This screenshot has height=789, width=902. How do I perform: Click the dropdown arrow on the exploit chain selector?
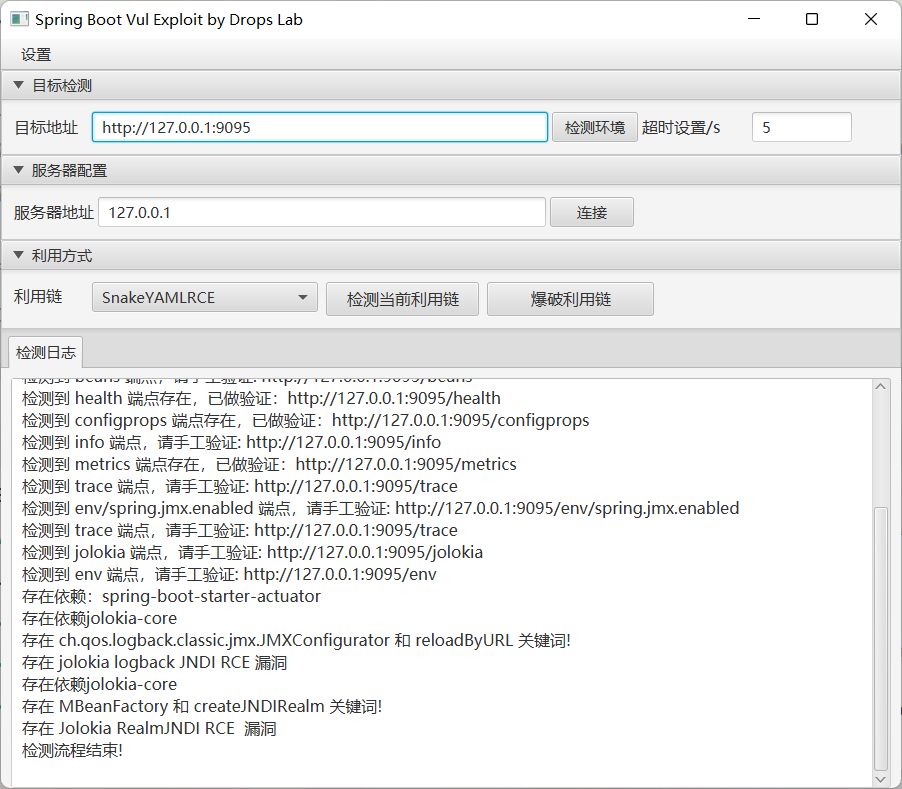coord(302,297)
